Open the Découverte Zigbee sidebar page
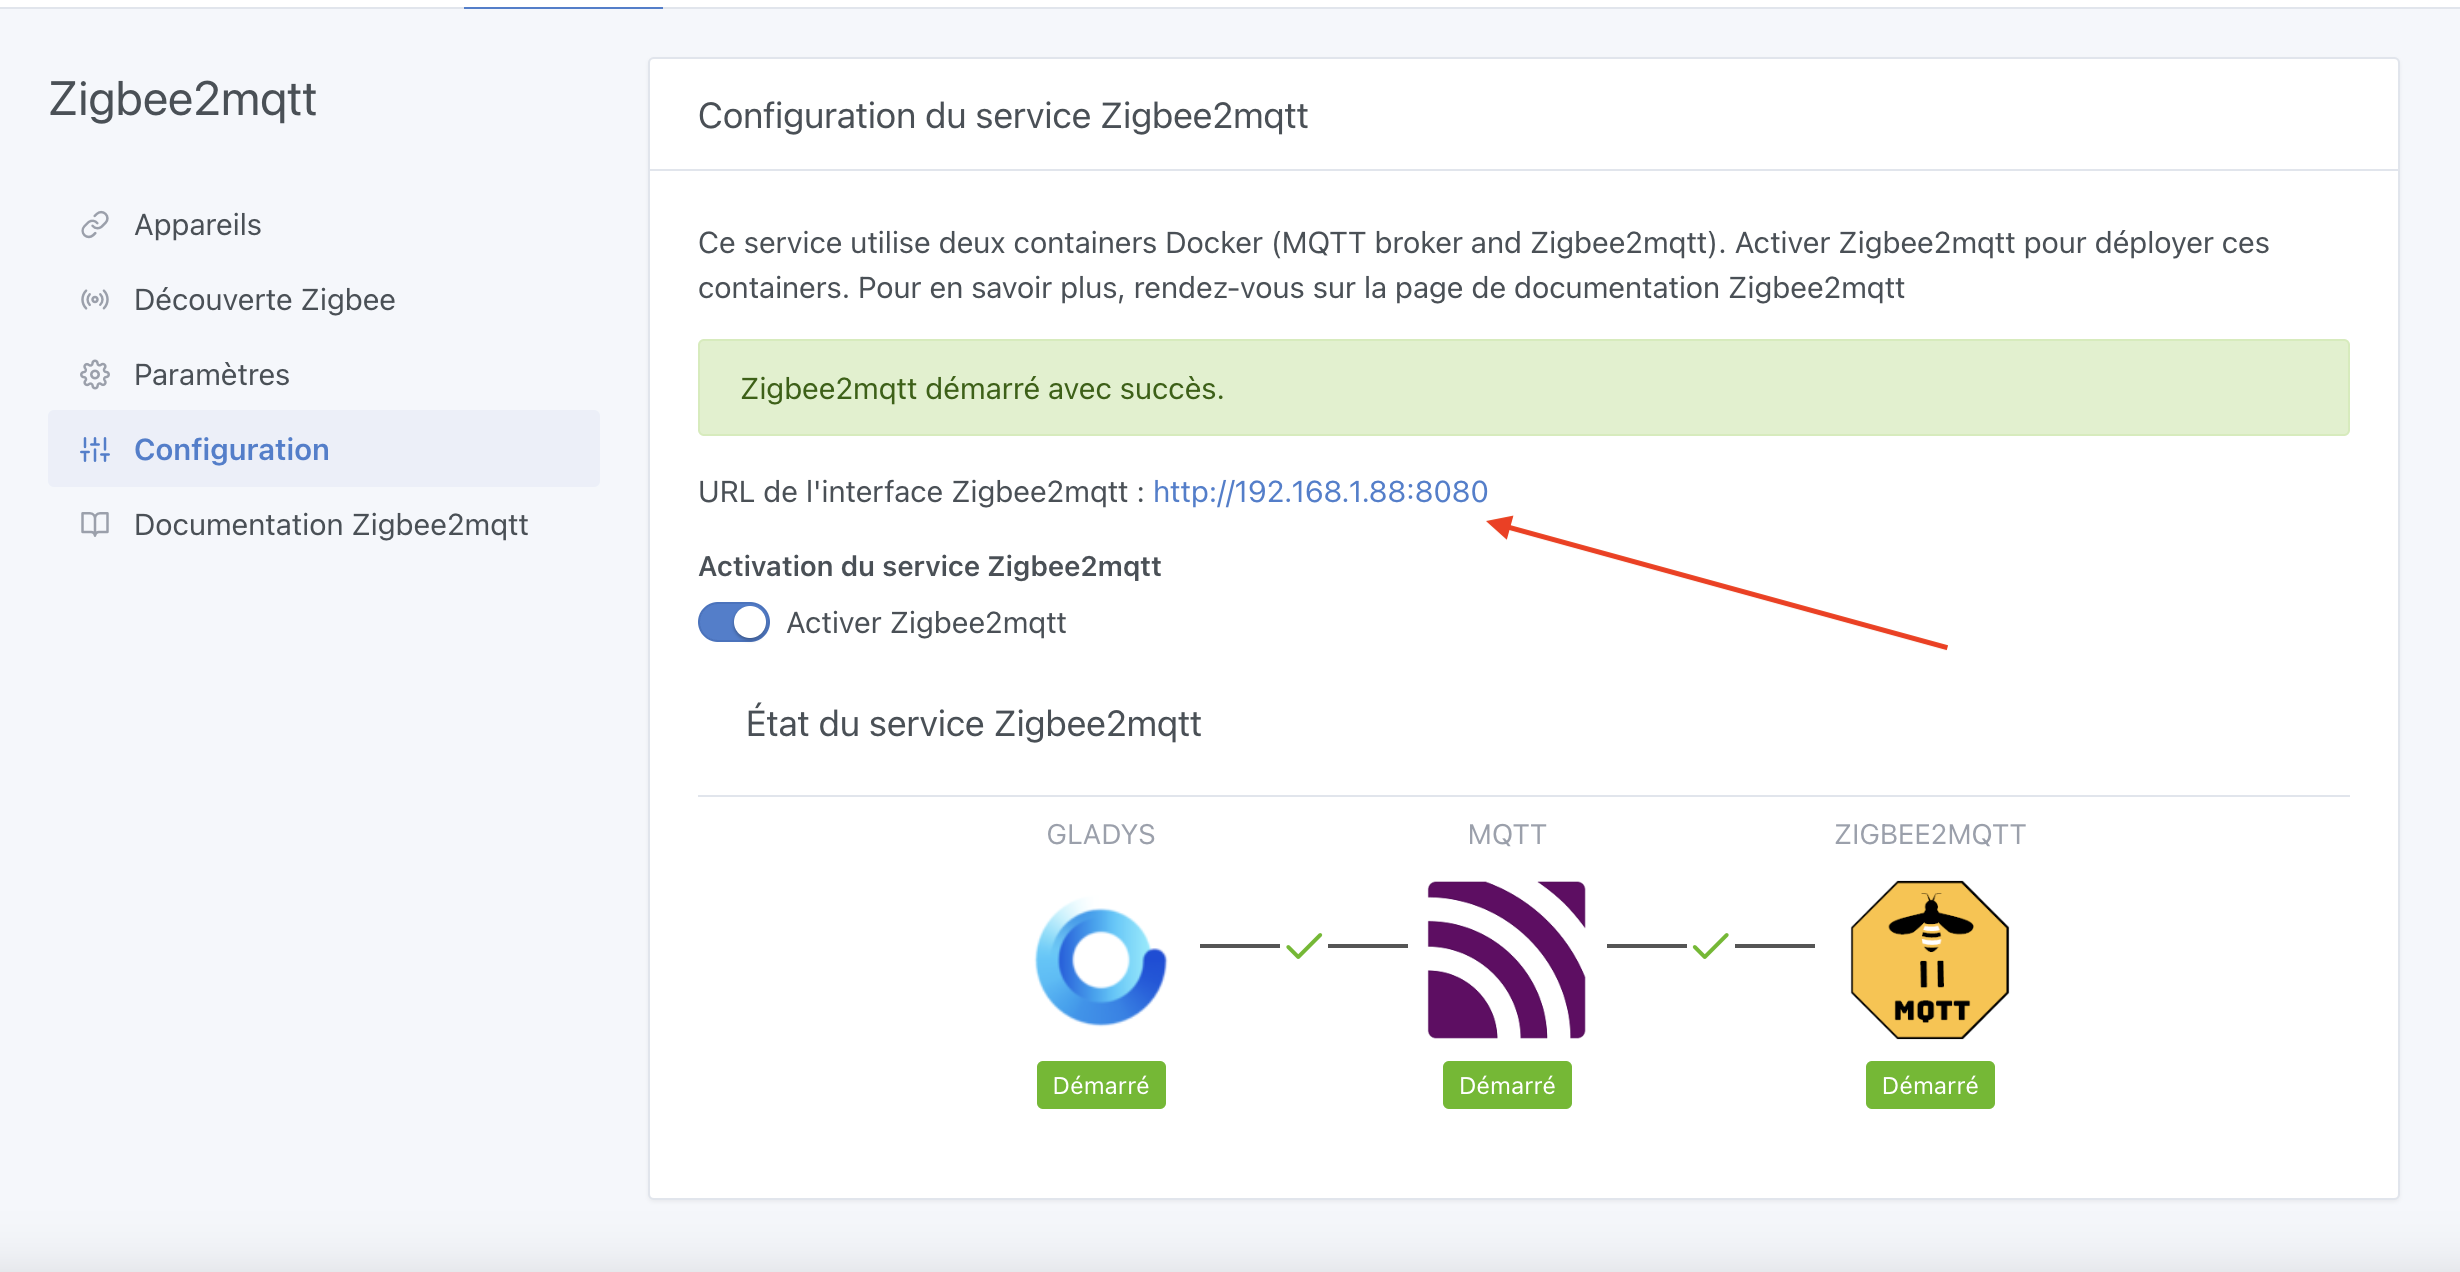This screenshot has height=1272, width=2460. pos(264,299)
